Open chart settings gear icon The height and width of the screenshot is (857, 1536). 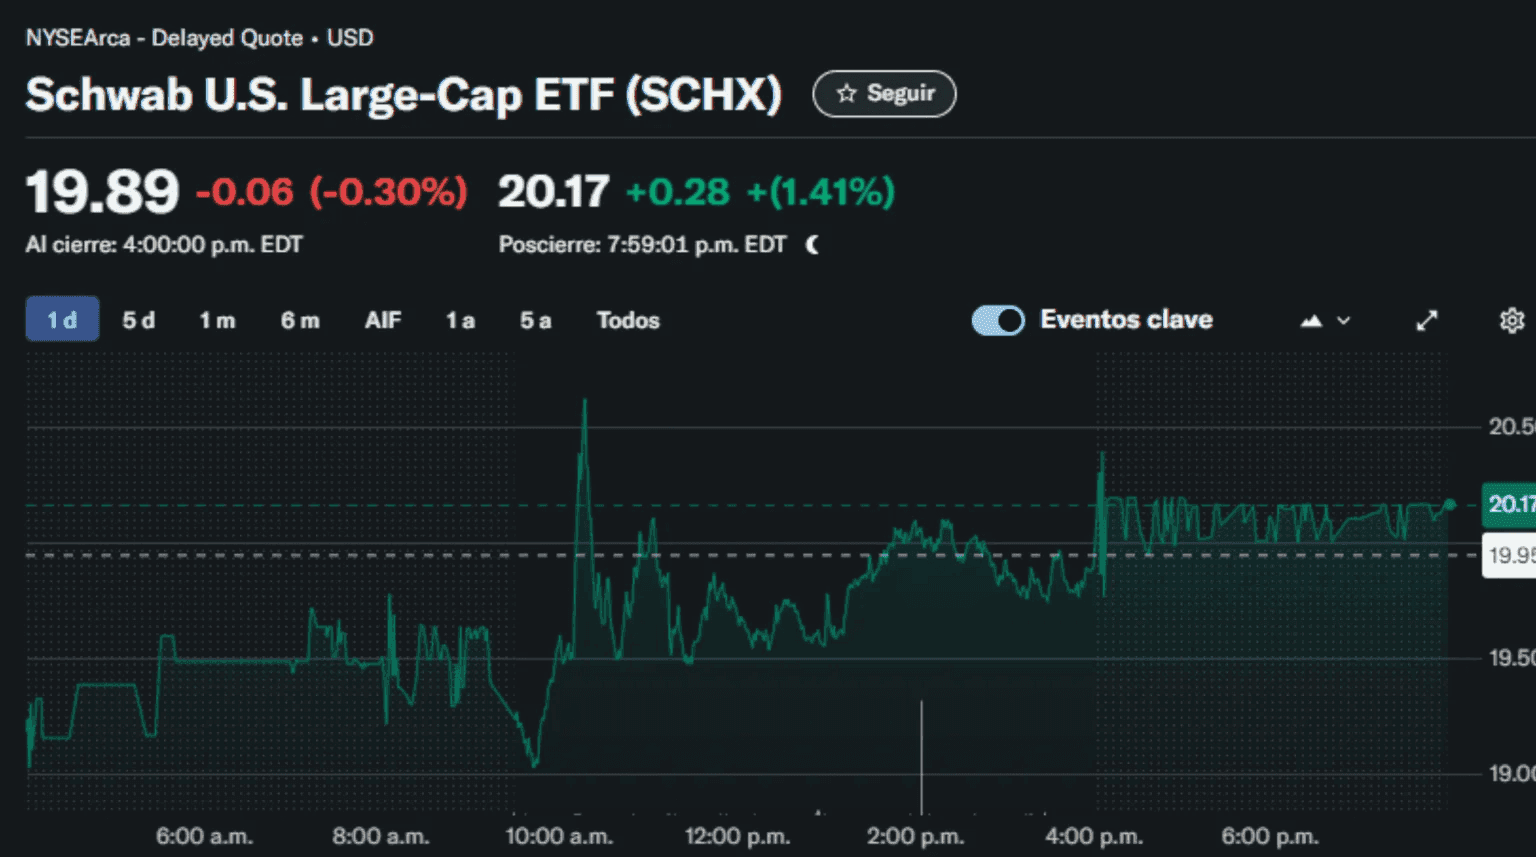coord(1512,320)
